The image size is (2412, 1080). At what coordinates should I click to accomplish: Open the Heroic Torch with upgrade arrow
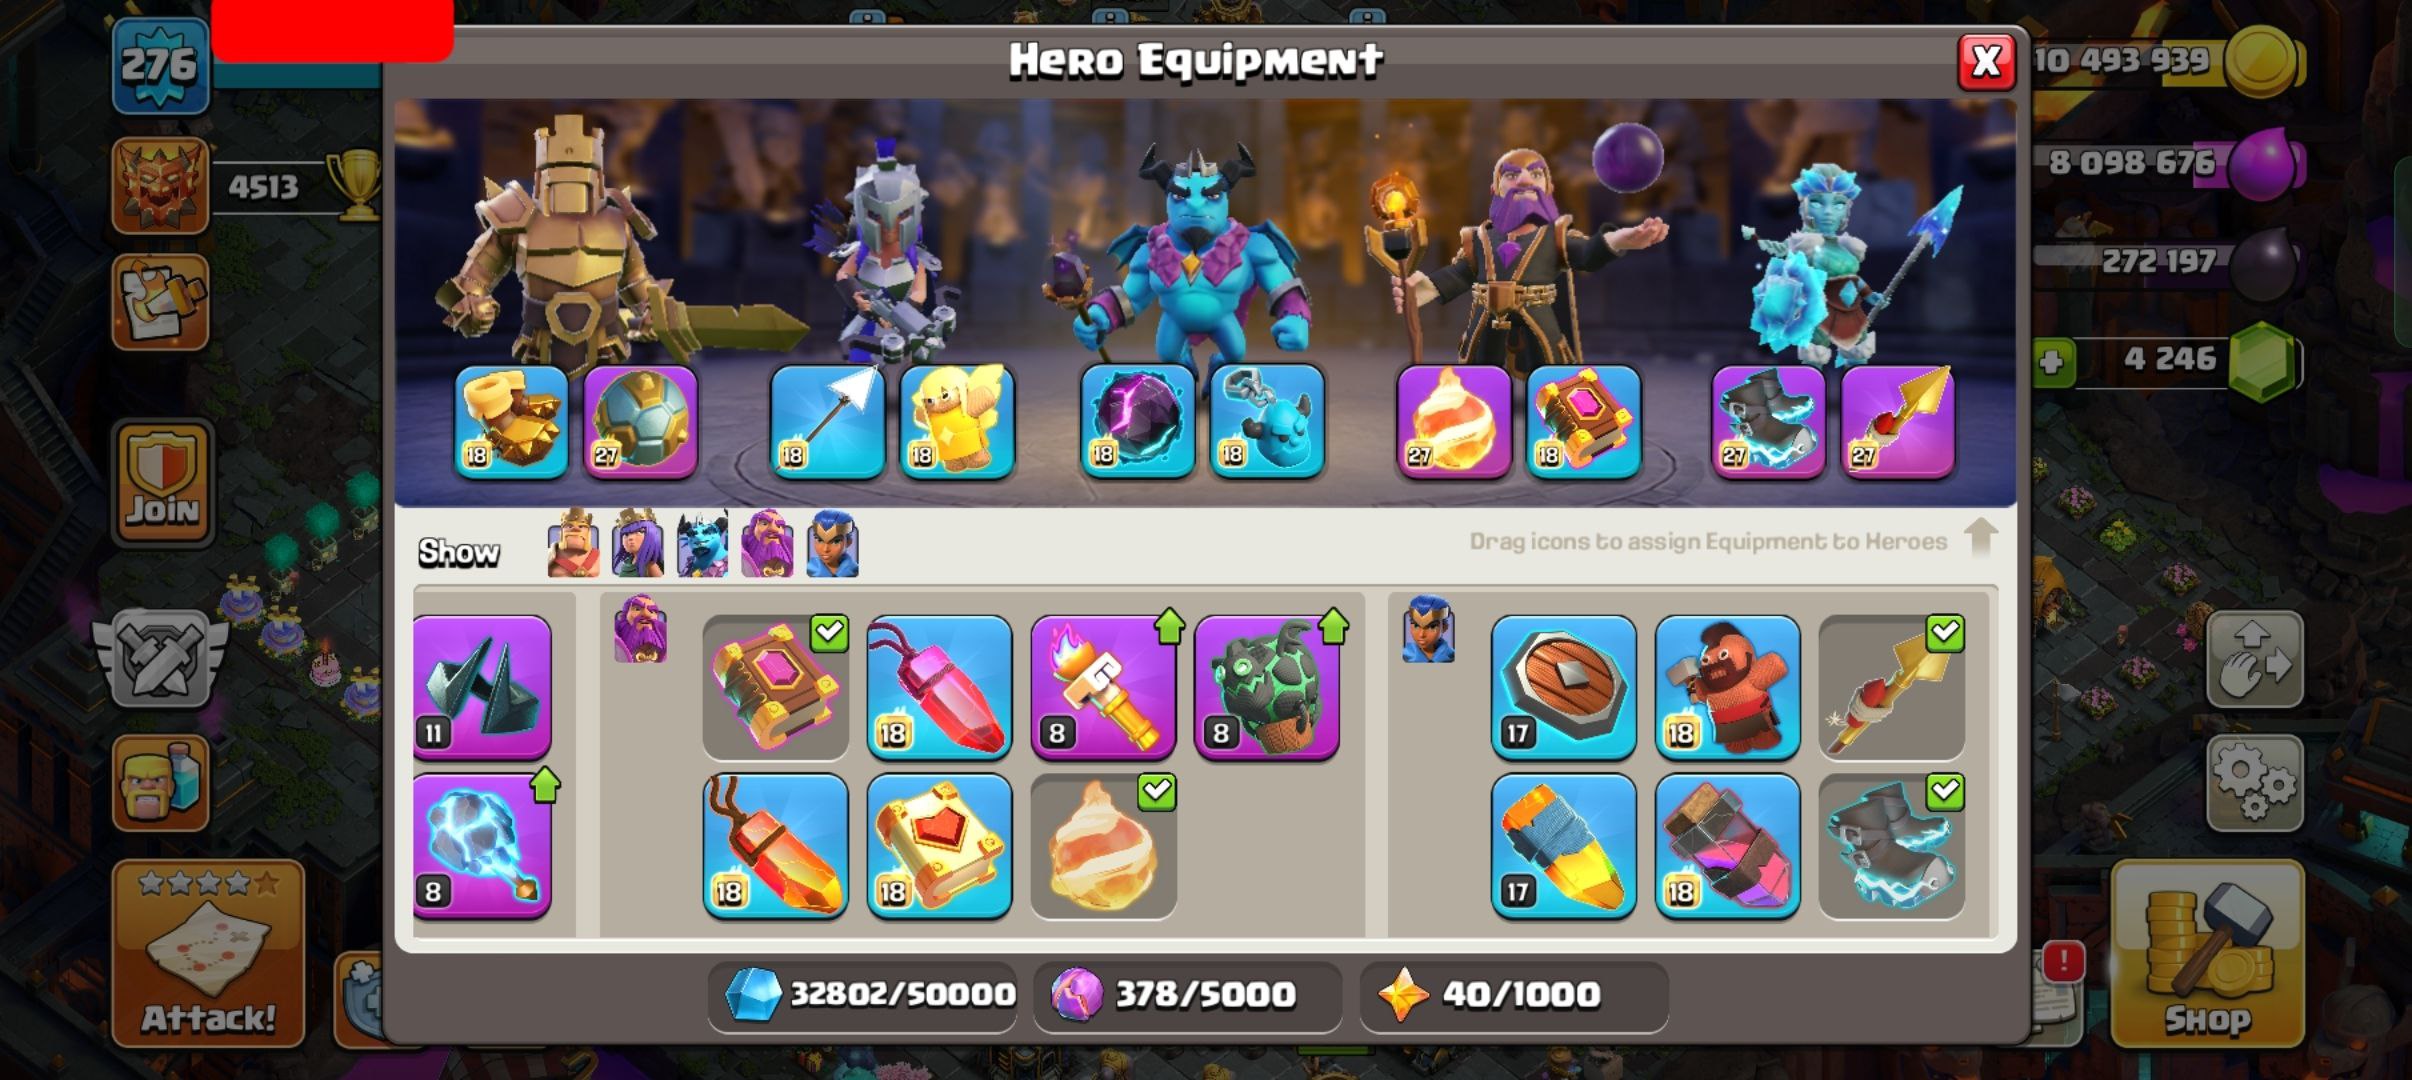pyautogui.click(x=1103, y=688)
